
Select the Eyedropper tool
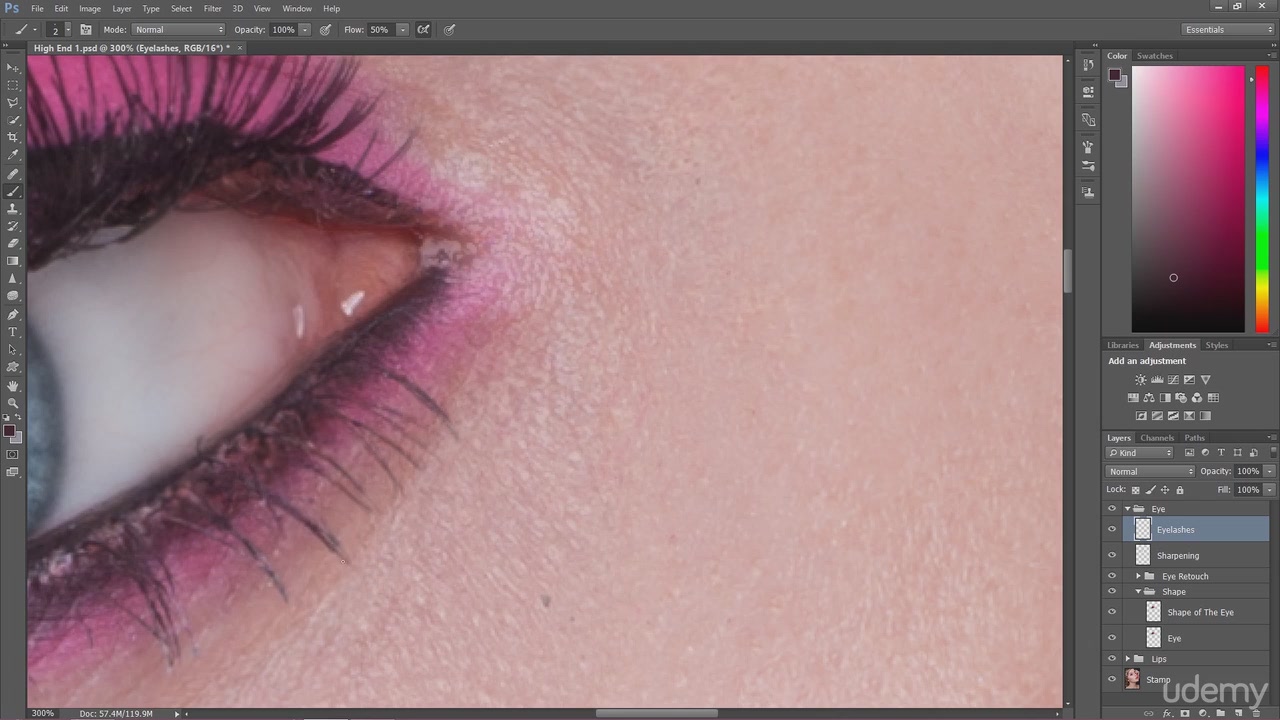(x=13, y=155)
